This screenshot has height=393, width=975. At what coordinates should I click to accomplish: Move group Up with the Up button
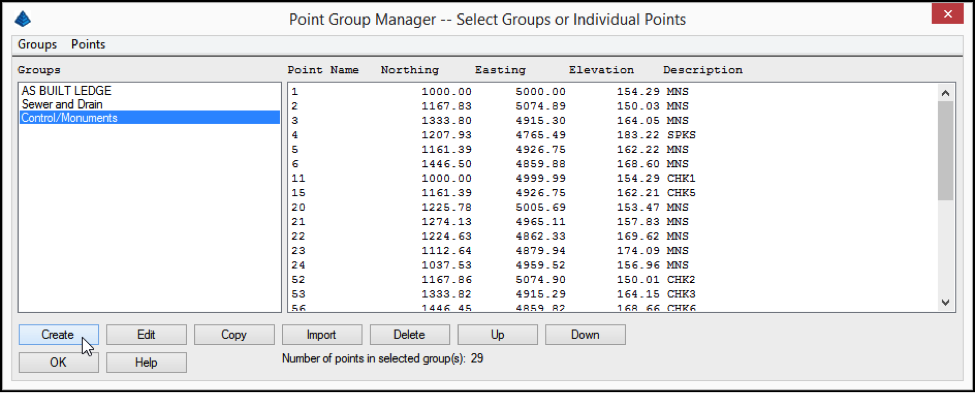[497, 335]
